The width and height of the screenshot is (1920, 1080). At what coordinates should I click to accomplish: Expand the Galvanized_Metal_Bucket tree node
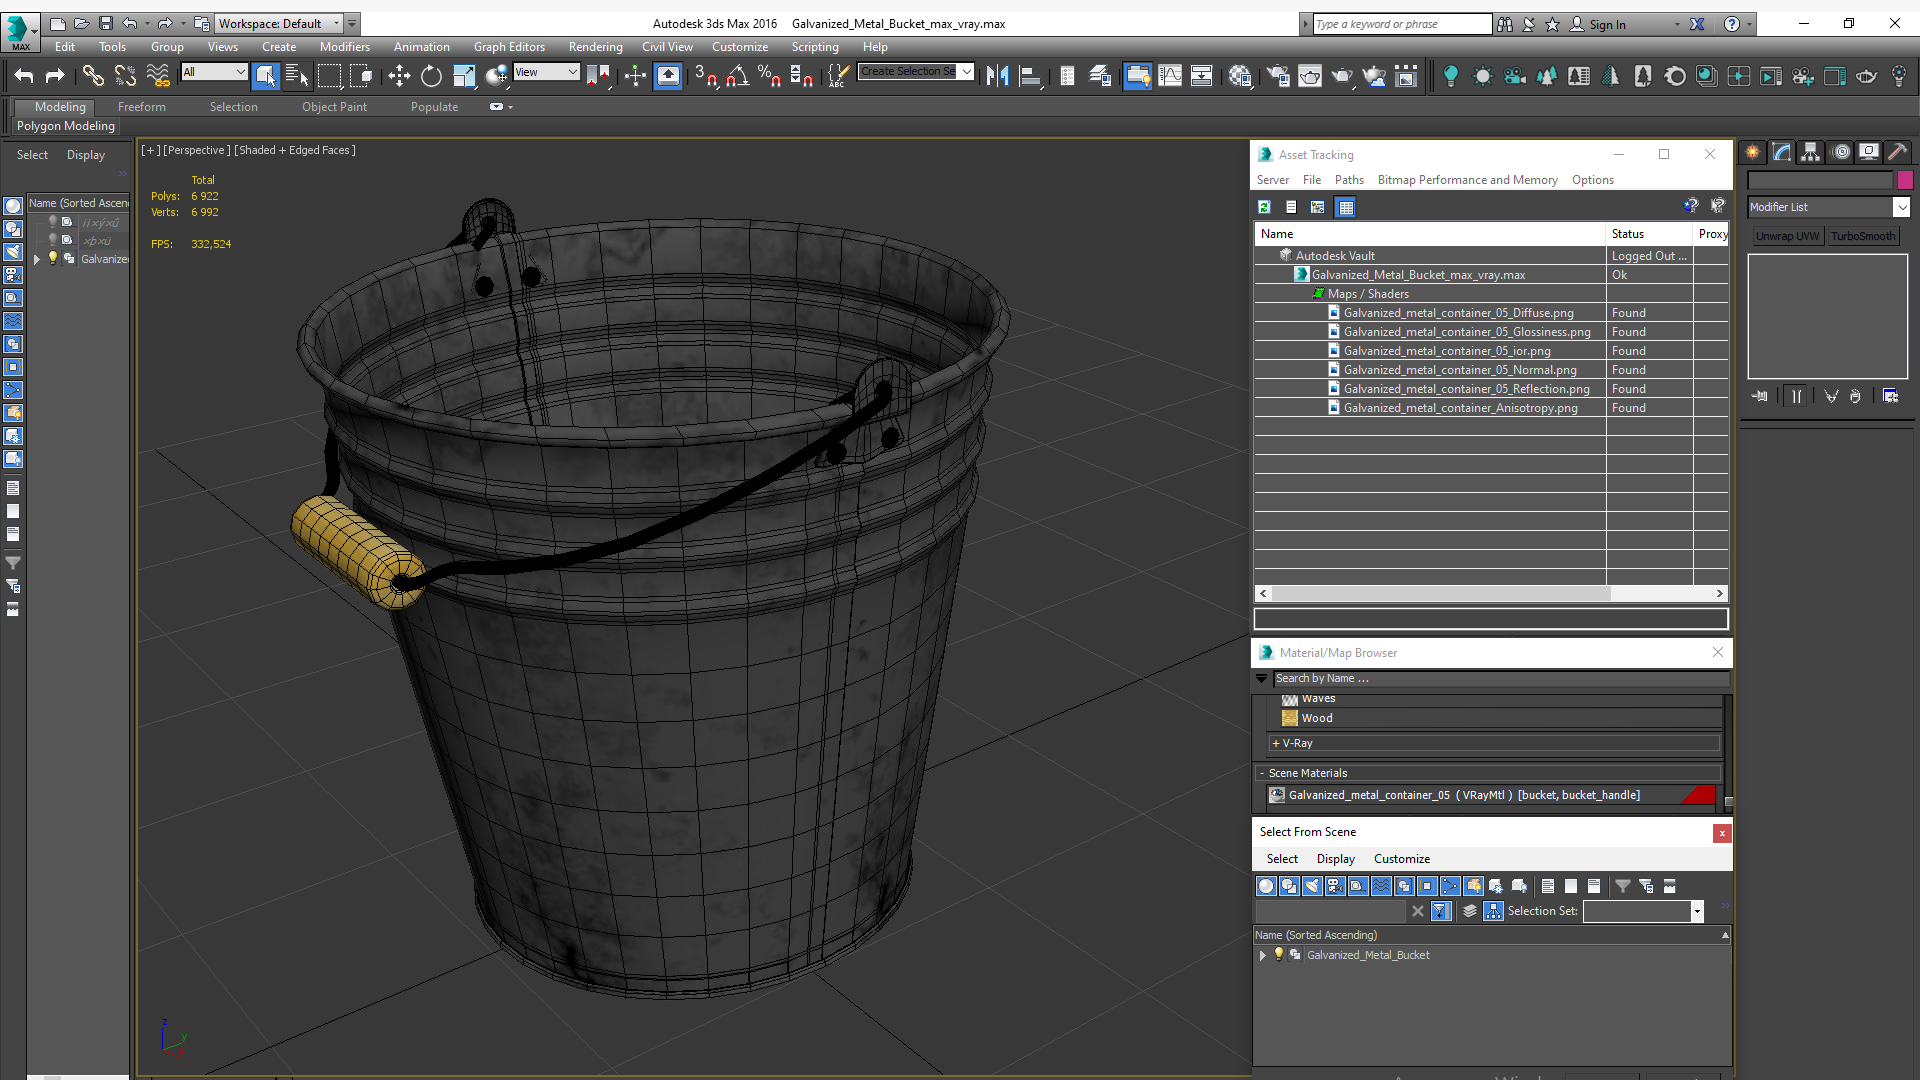(x=1262, y=955)
